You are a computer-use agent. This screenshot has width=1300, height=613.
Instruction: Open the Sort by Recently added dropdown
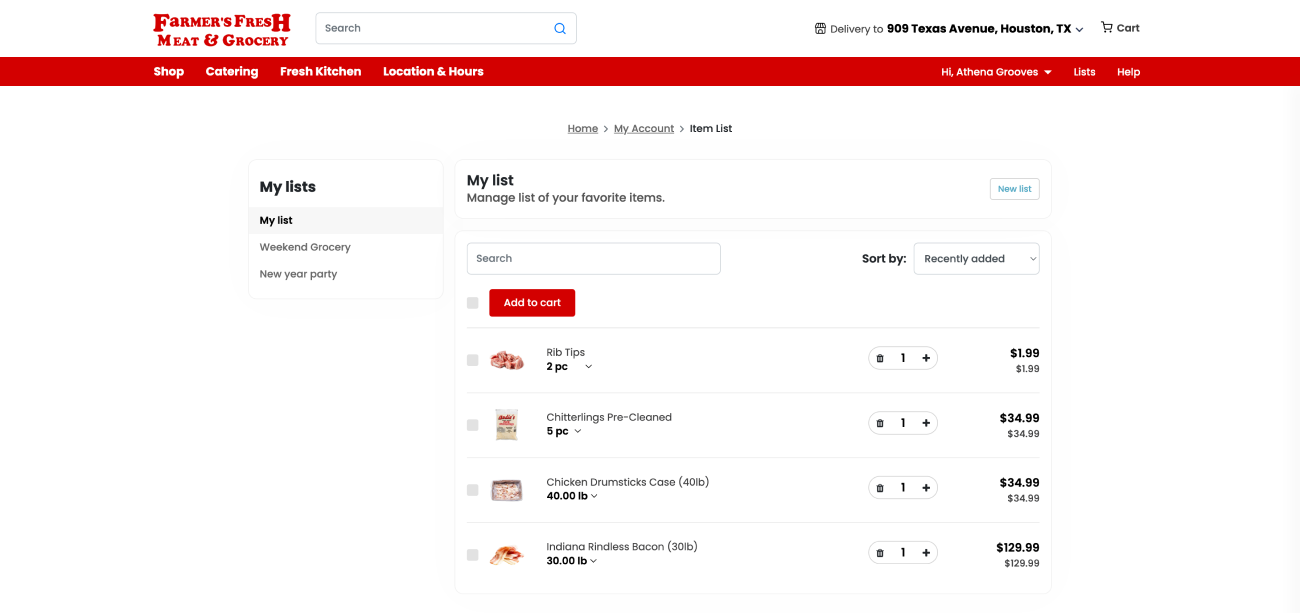(976, 259)
